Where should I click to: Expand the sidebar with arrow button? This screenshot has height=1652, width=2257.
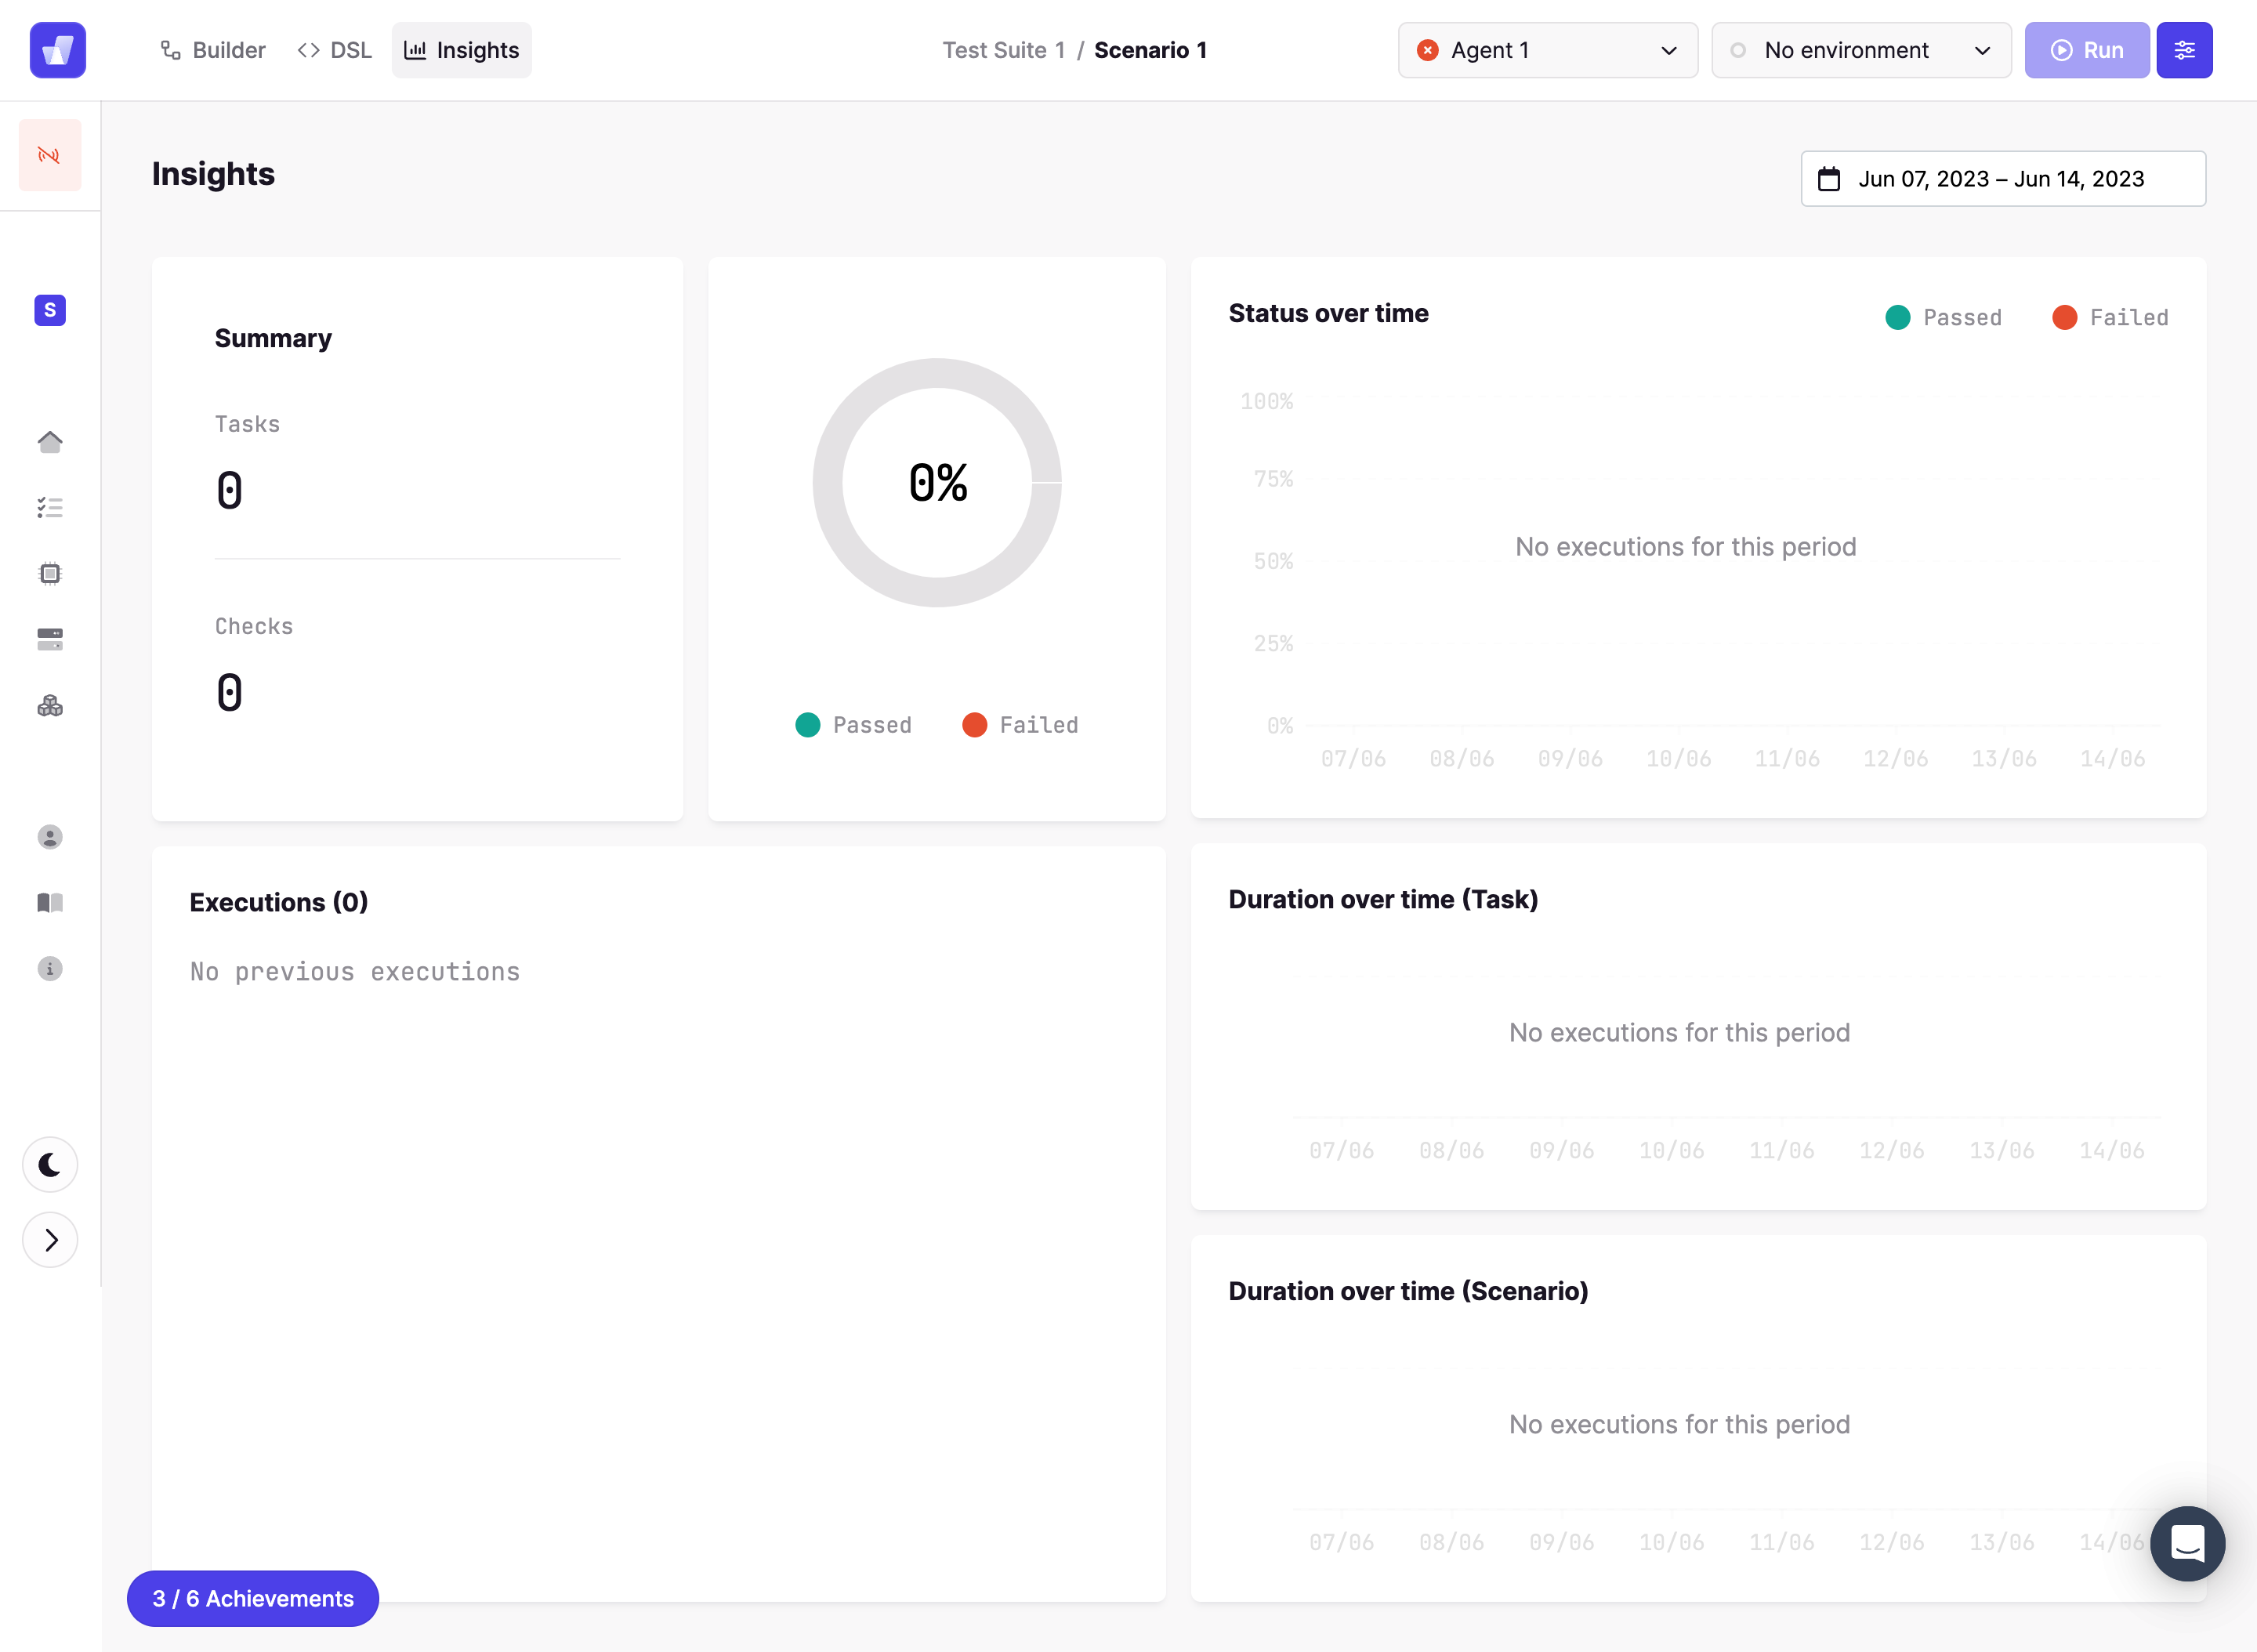click(50, 1240)
